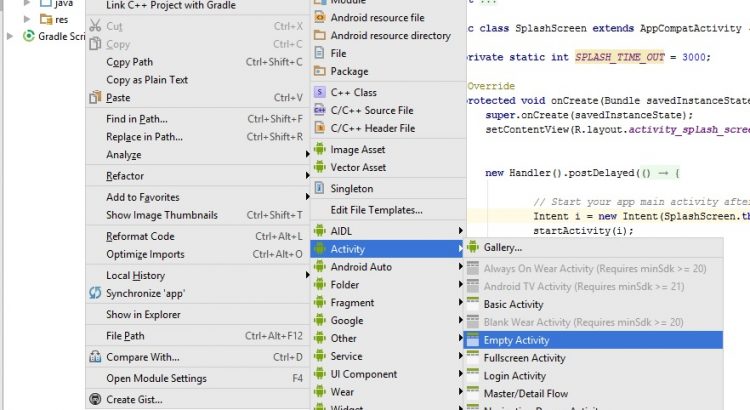
Task: Expand the Local History submenu
Action: (x=135, y=275)
